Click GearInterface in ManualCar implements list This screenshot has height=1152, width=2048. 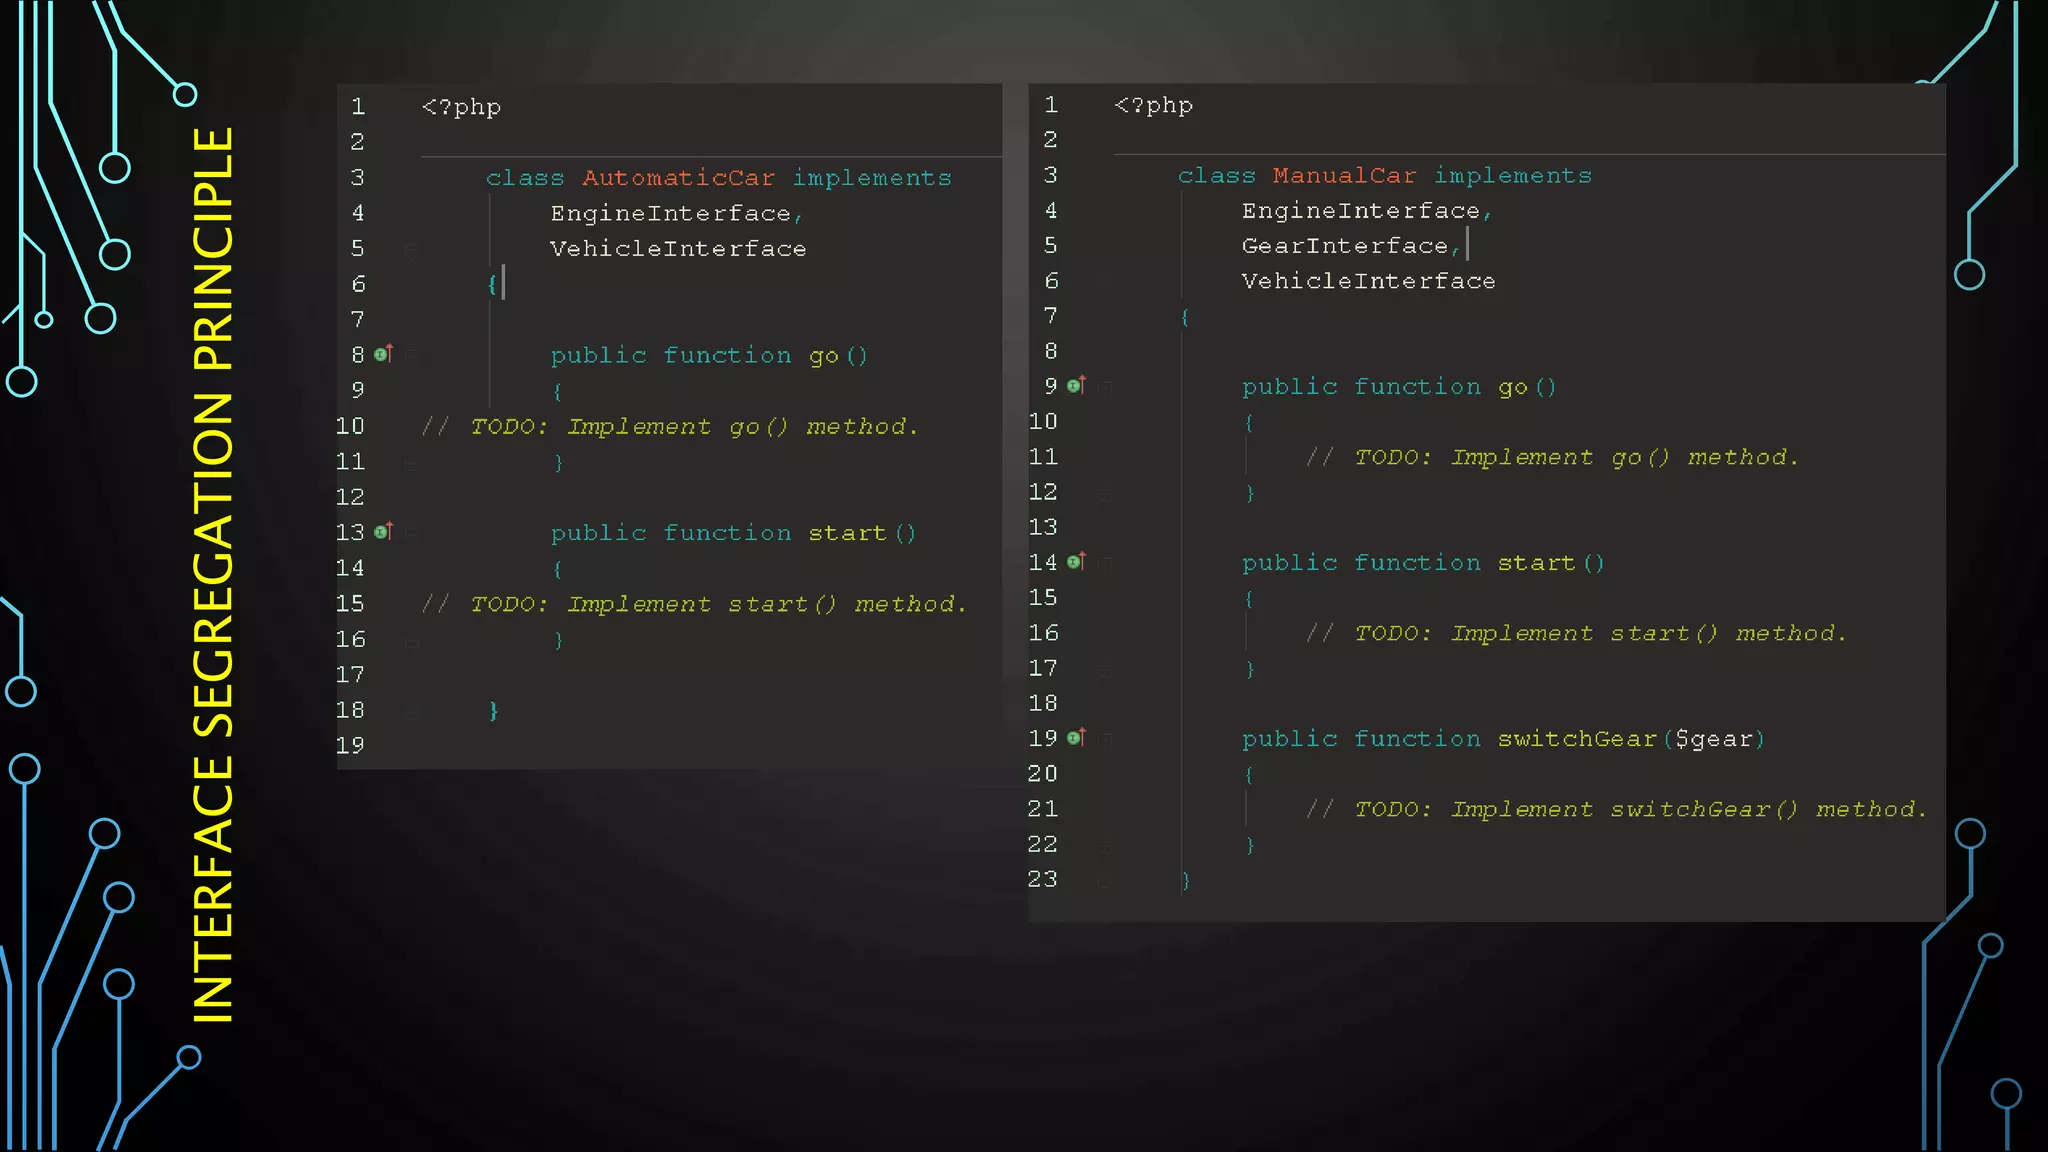tap(1344, 246)
